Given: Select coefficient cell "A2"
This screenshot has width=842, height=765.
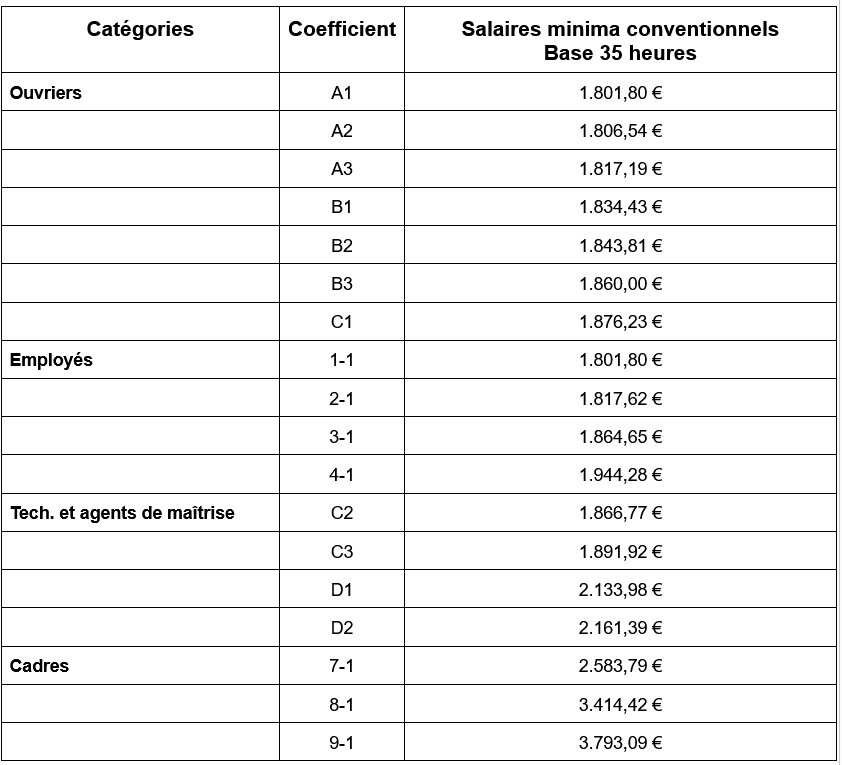Looking at the screenshot, I should click(x=342, y=131).
